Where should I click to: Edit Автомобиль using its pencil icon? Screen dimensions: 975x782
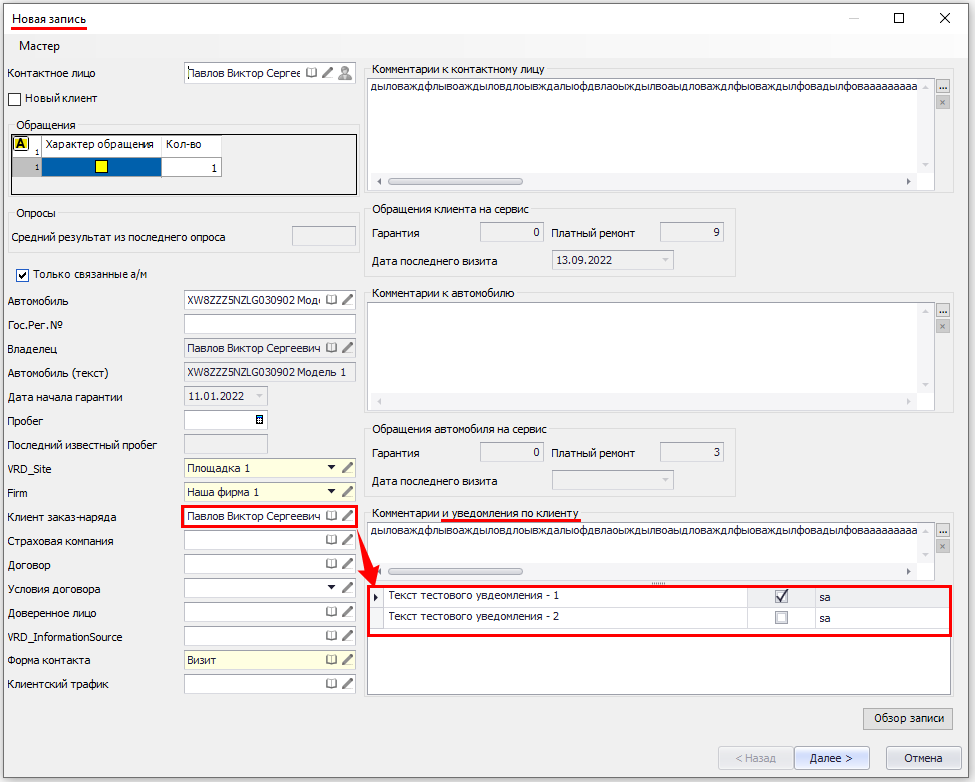pos(347,300)
